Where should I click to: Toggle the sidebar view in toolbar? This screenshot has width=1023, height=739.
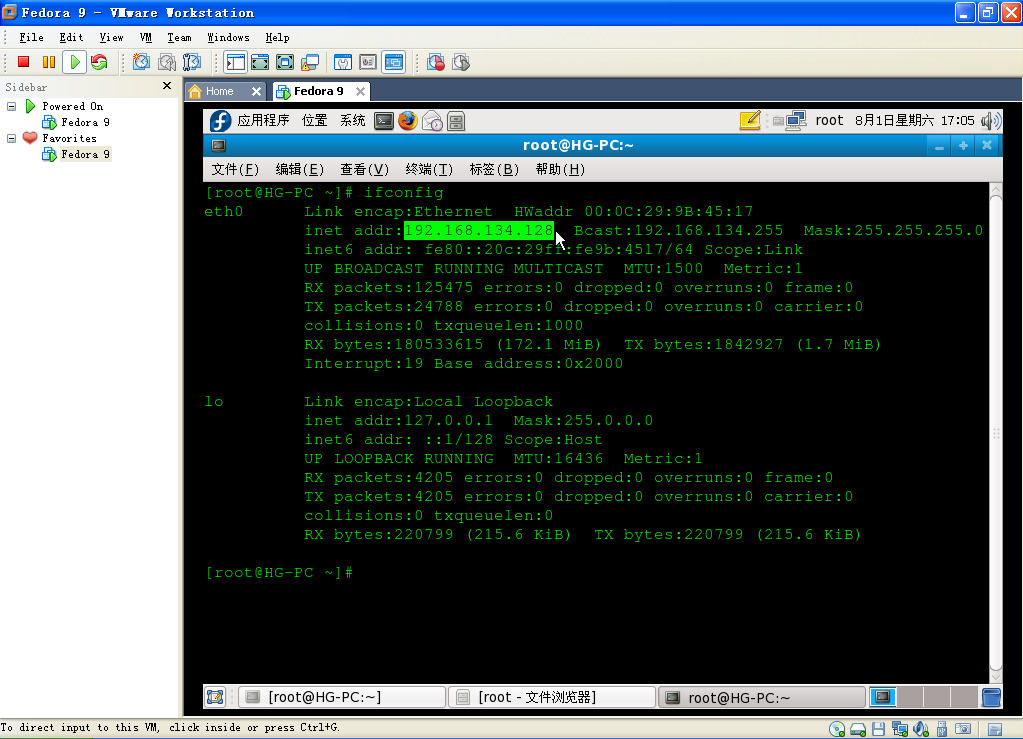point(235,62)
